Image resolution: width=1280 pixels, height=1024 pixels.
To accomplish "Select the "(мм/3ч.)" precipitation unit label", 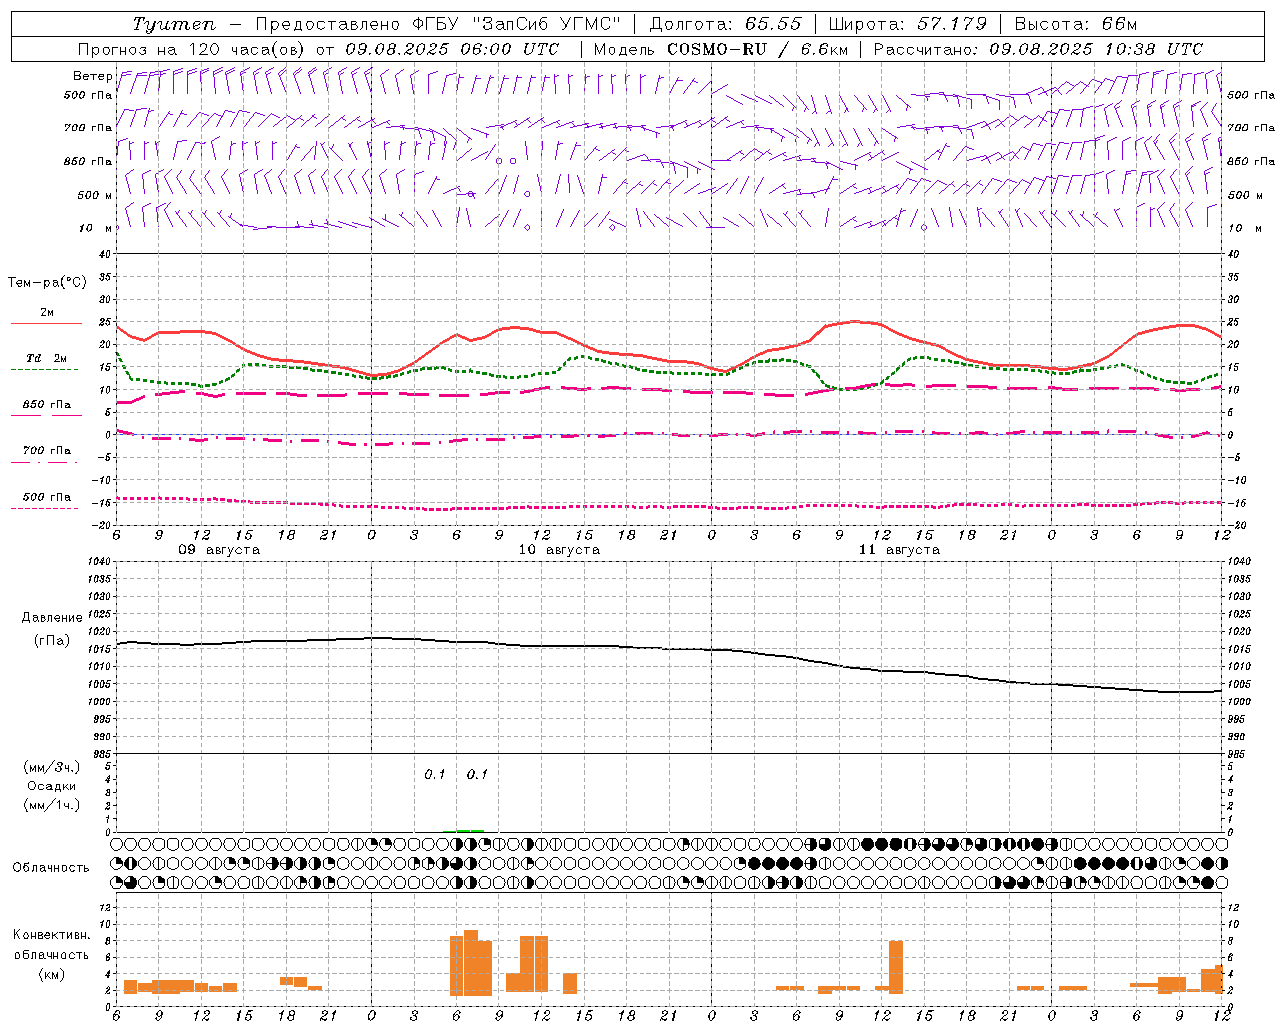I will pos(52,767).
